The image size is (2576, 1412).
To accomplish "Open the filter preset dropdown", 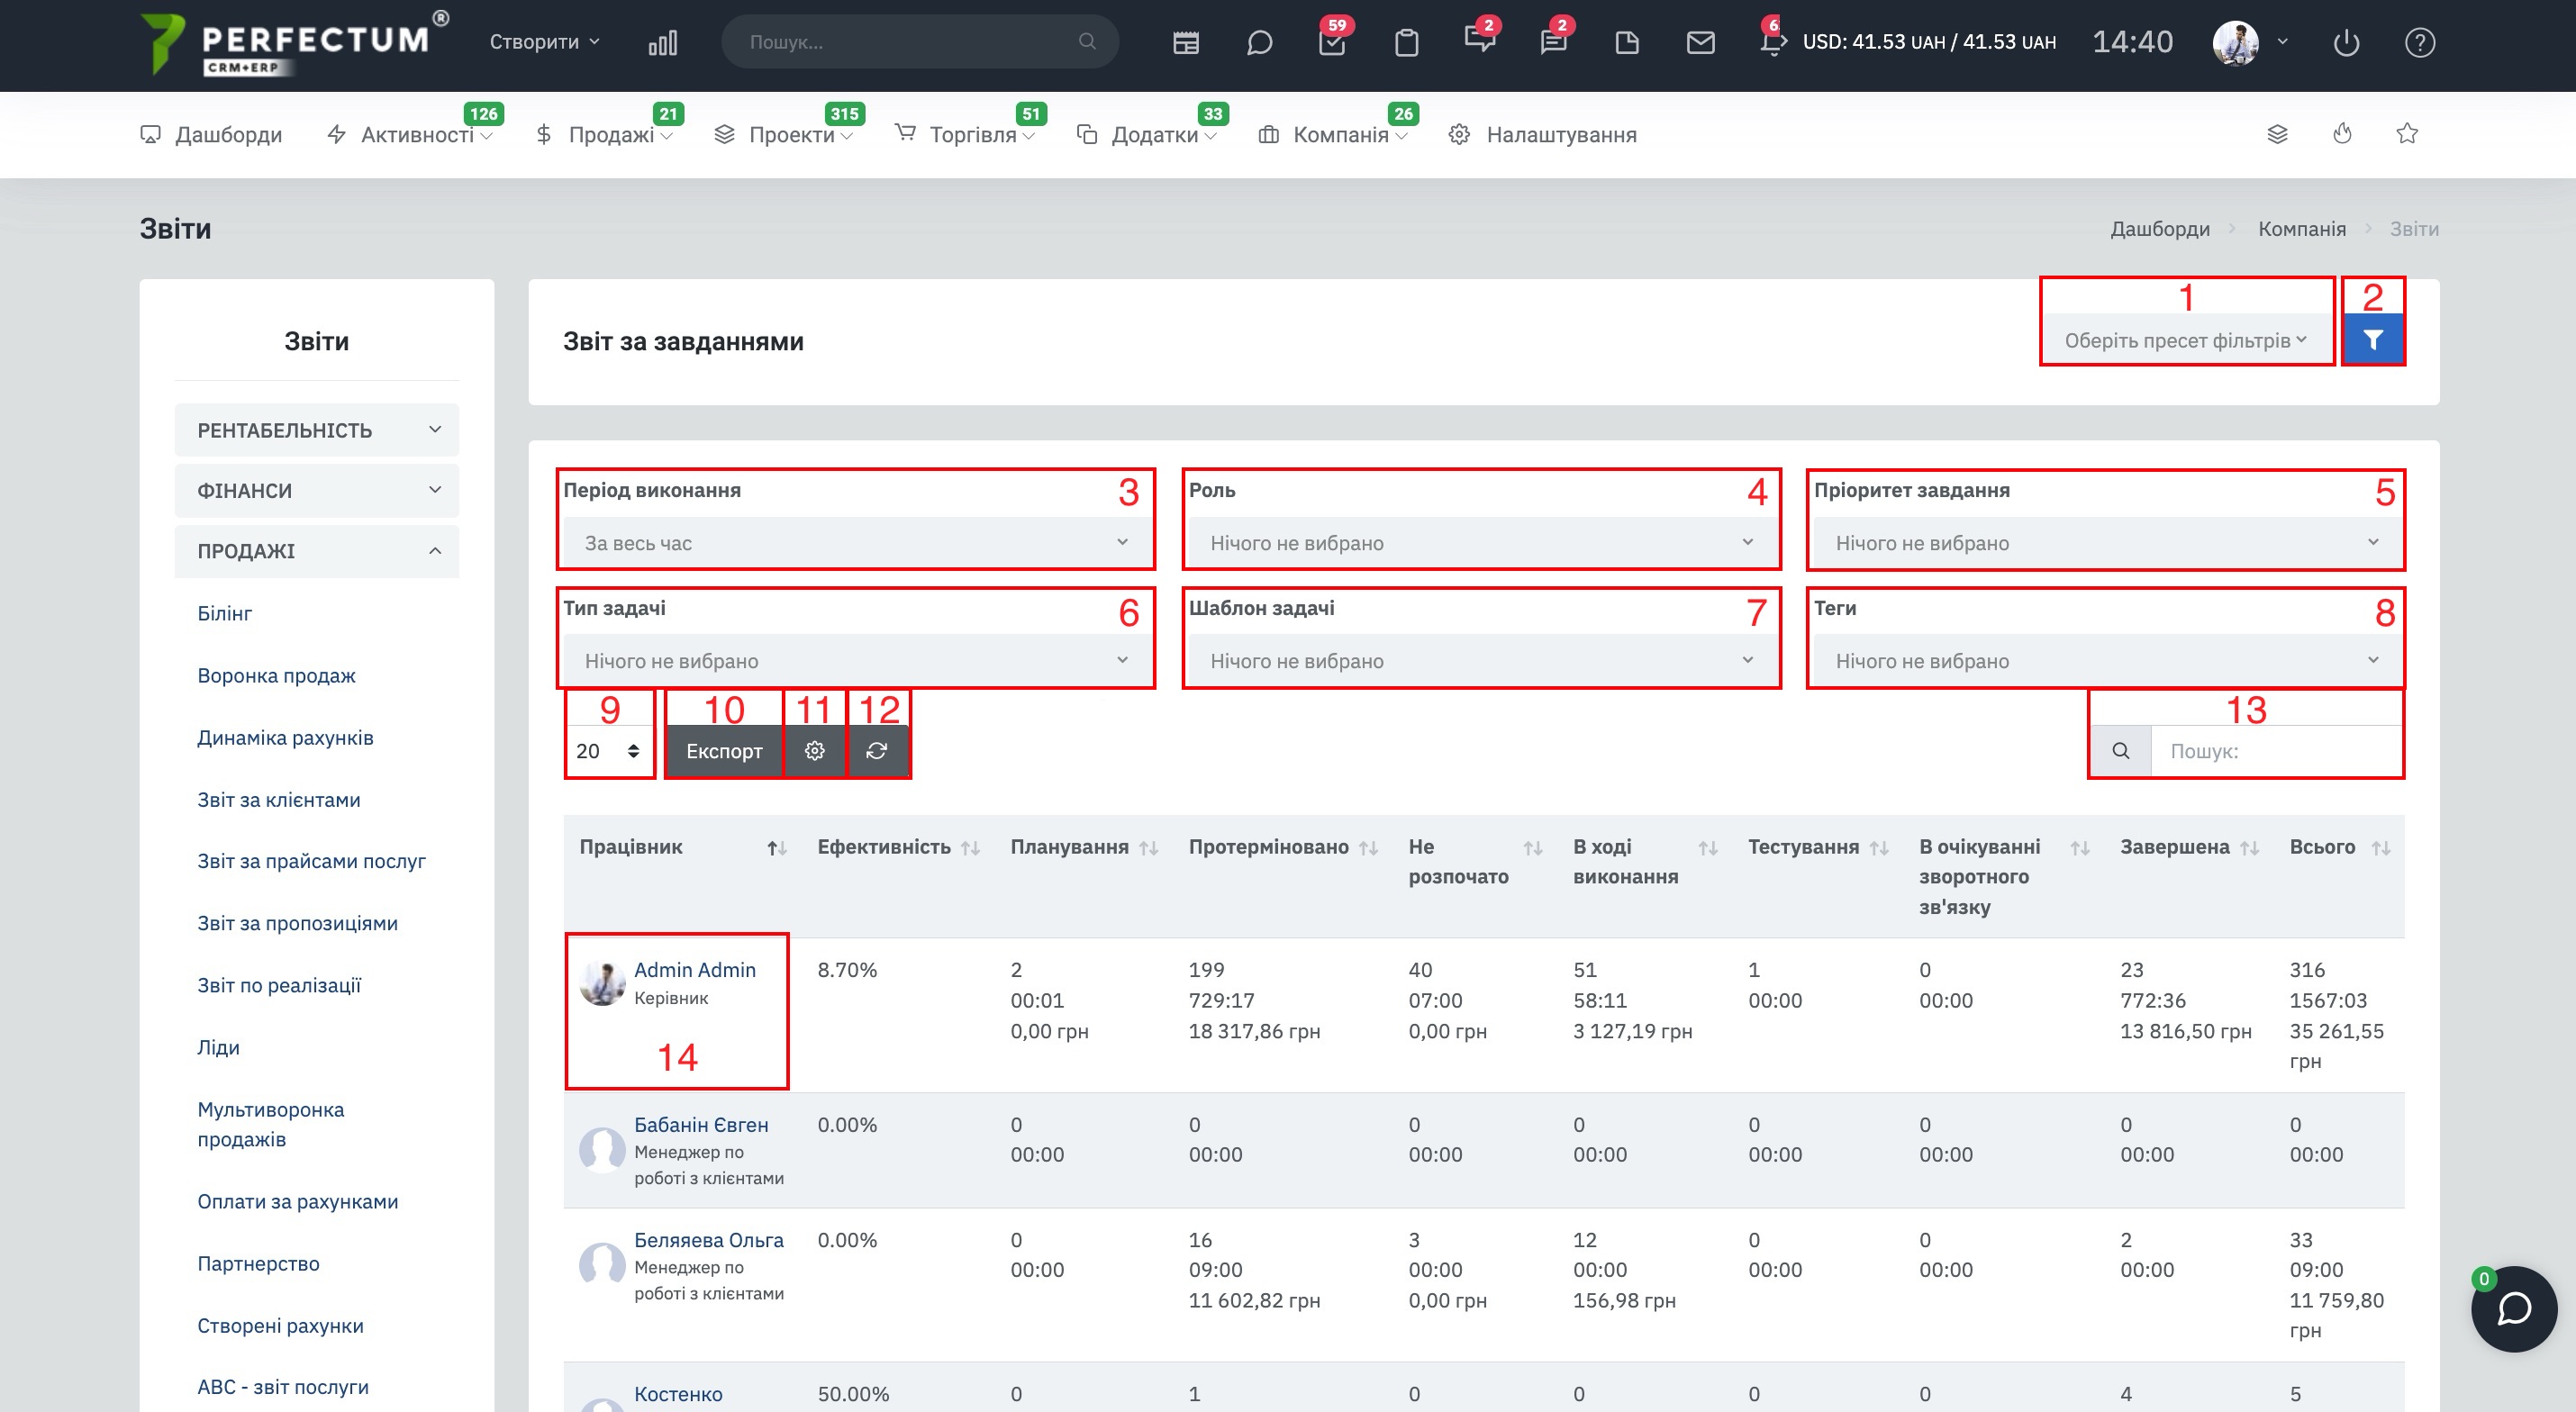I will (x=2185, y=341).
